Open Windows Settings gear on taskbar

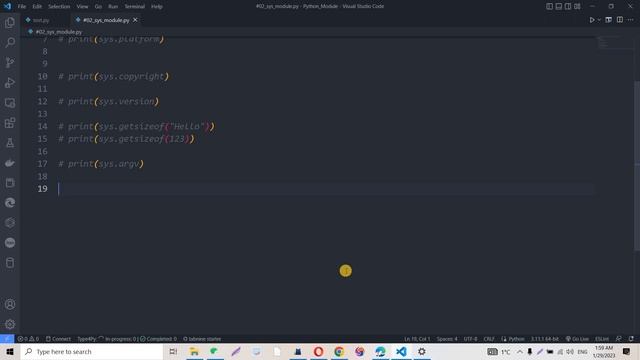[422, 351]
